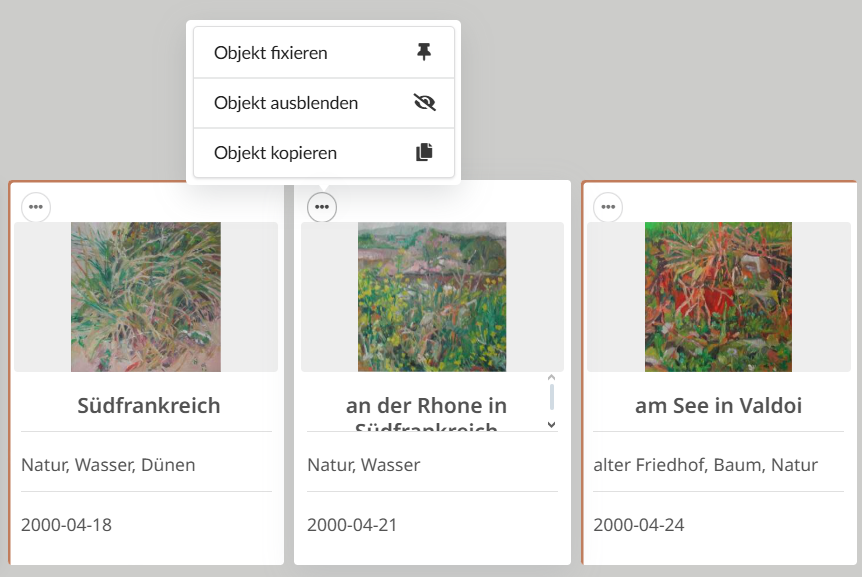Click the three-dots button on Rhone card

(322, 207)
